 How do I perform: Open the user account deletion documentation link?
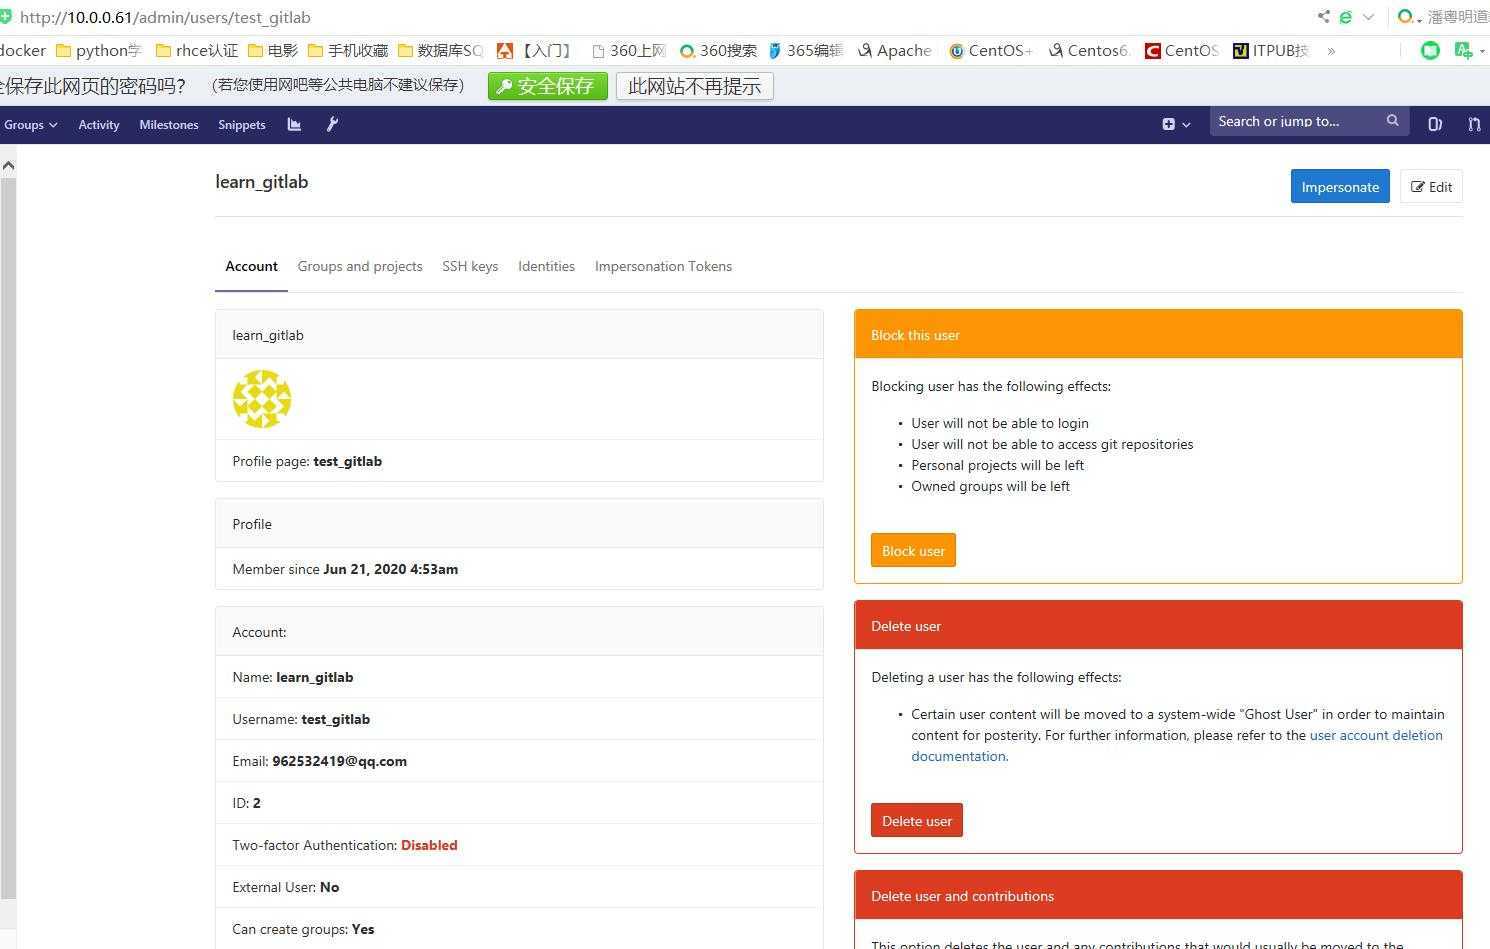coord(1177,745)
